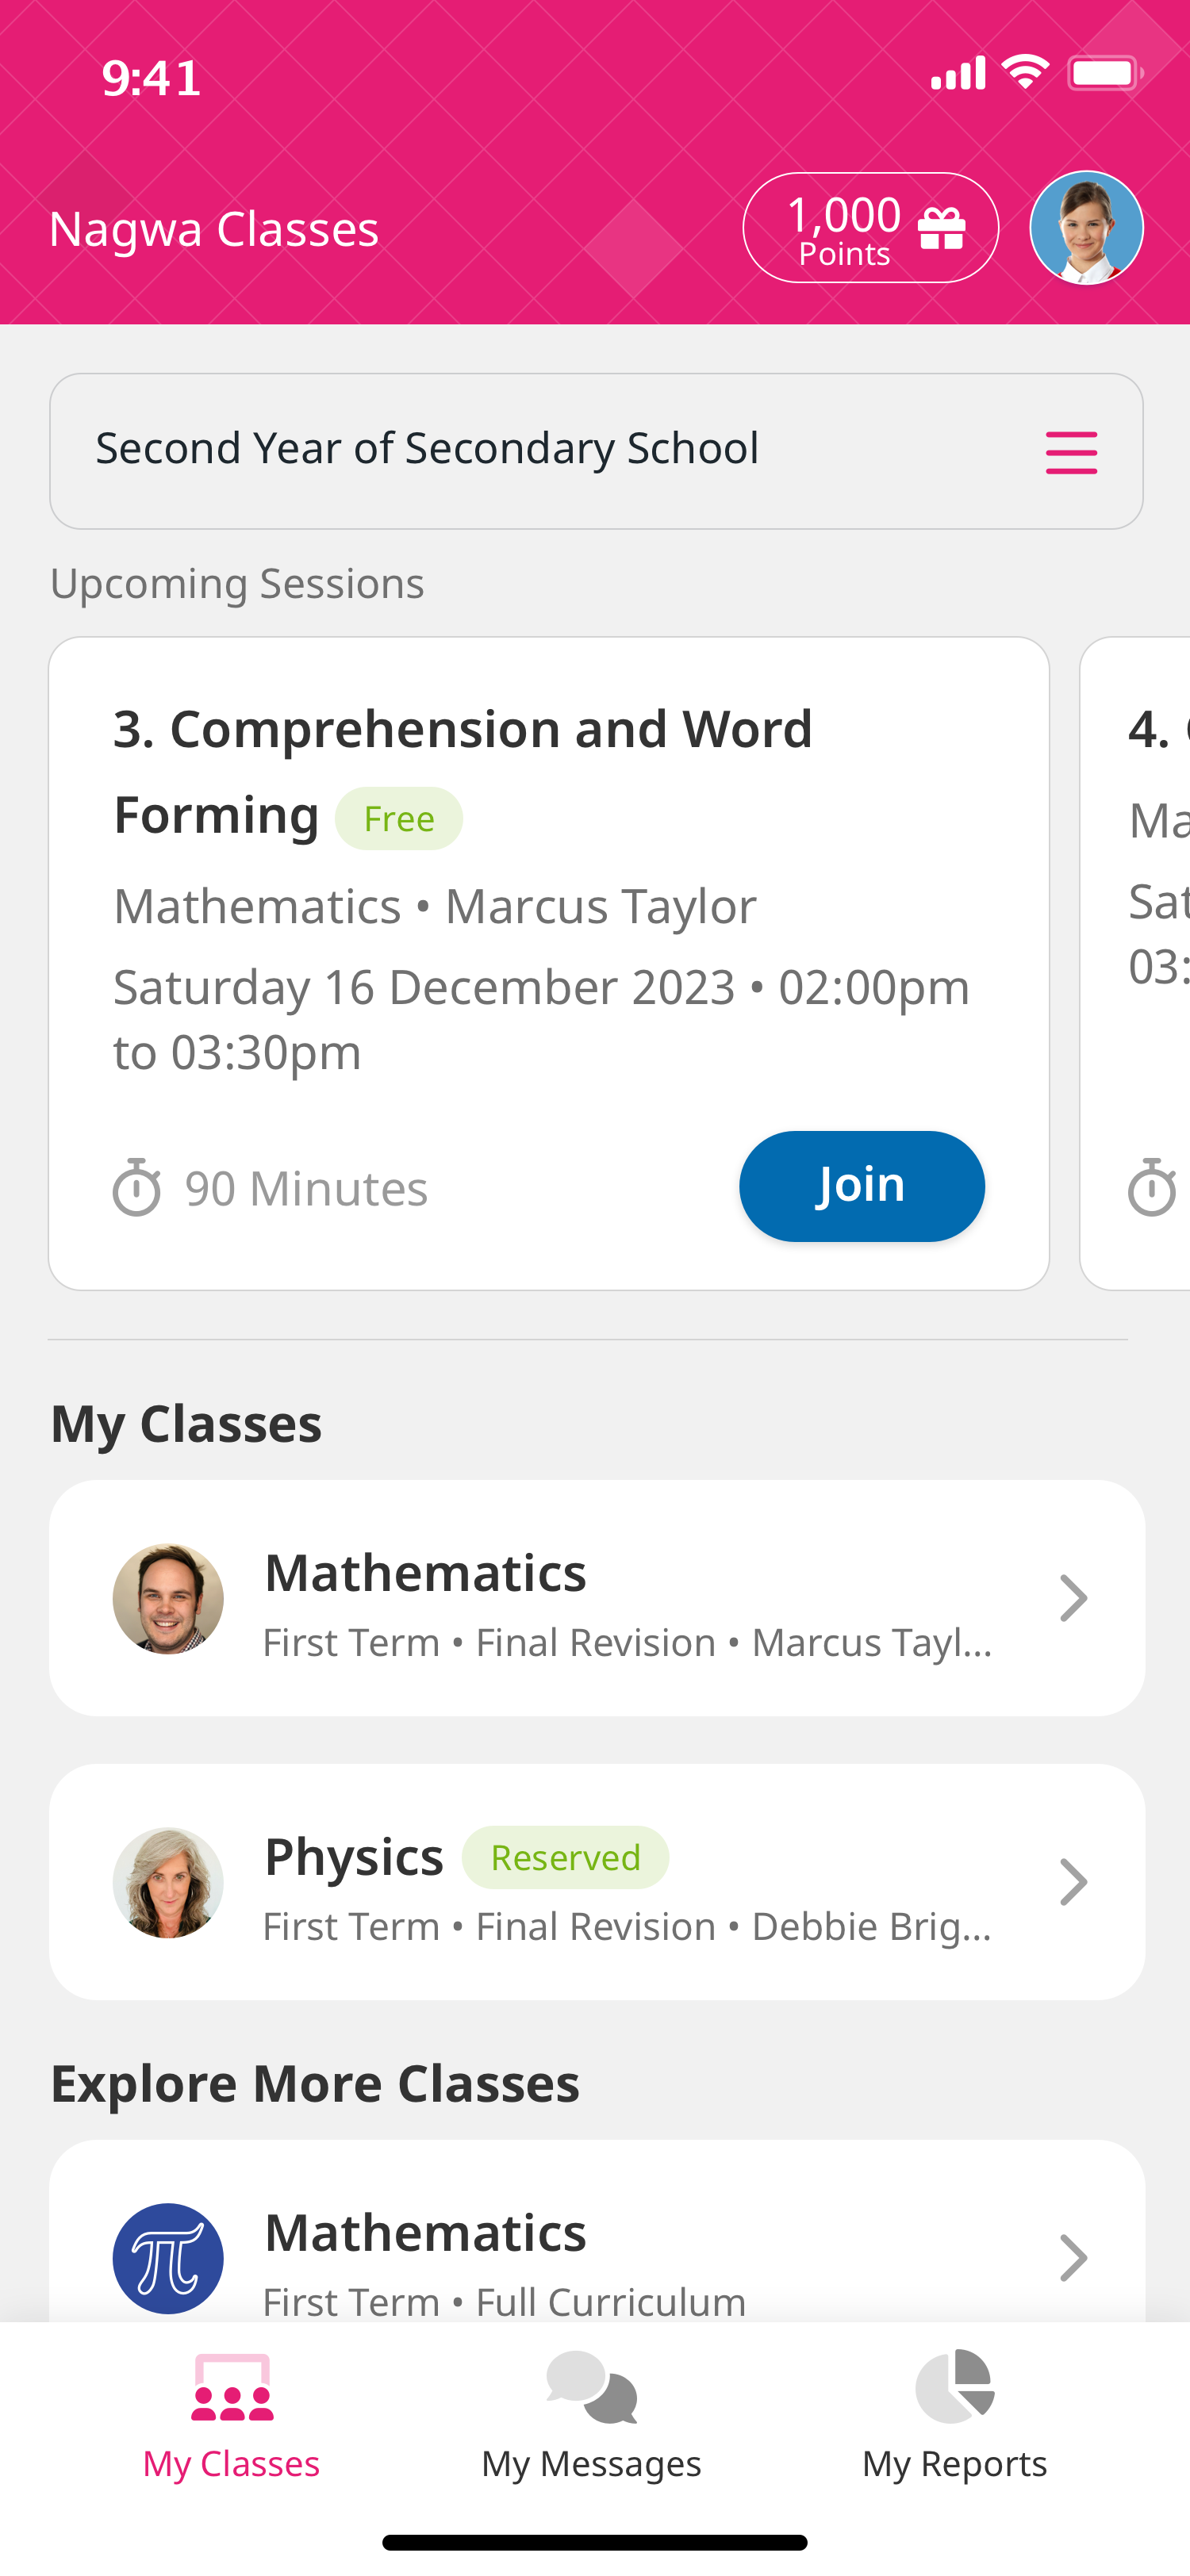Tap the gift icon beside points
The width and height of the screenshot is (1190, 2576).
(941, 229)
